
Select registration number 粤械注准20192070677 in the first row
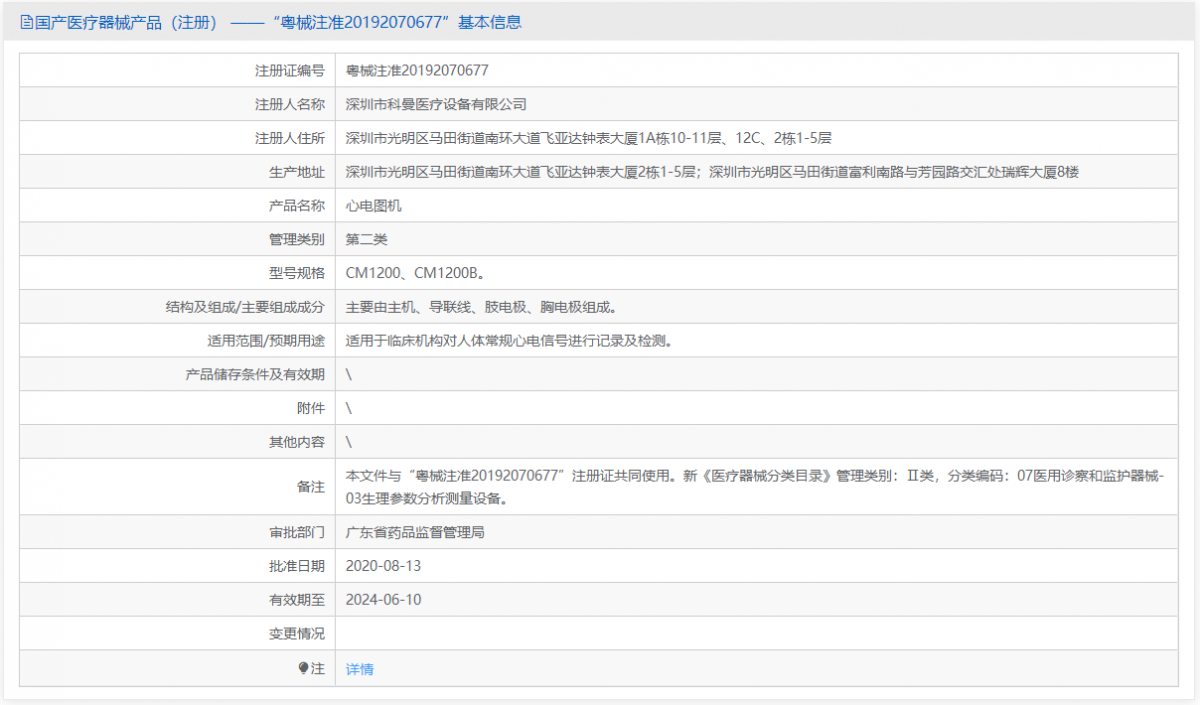click(417, 70)
